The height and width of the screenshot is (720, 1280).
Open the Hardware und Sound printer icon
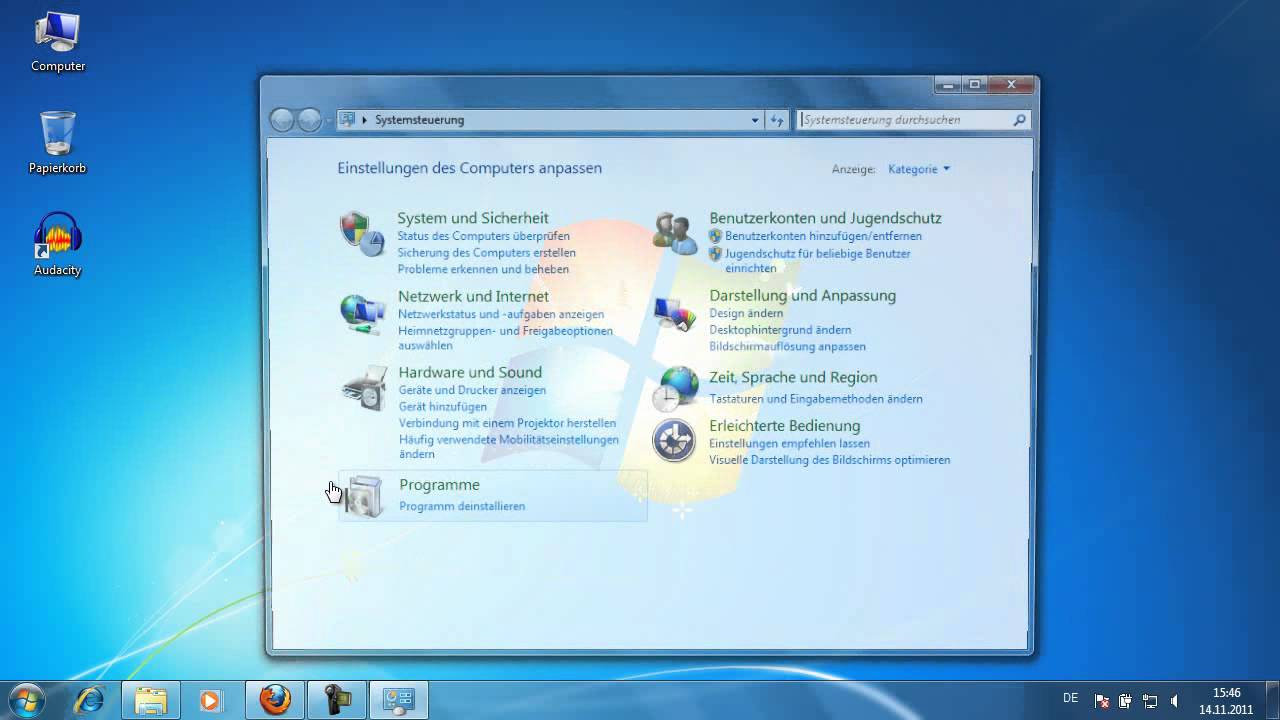click(x=363, y=388)
